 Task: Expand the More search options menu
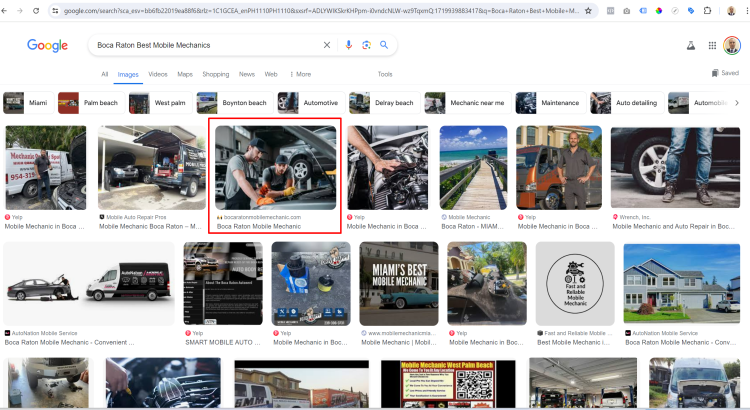pos(300,74)
